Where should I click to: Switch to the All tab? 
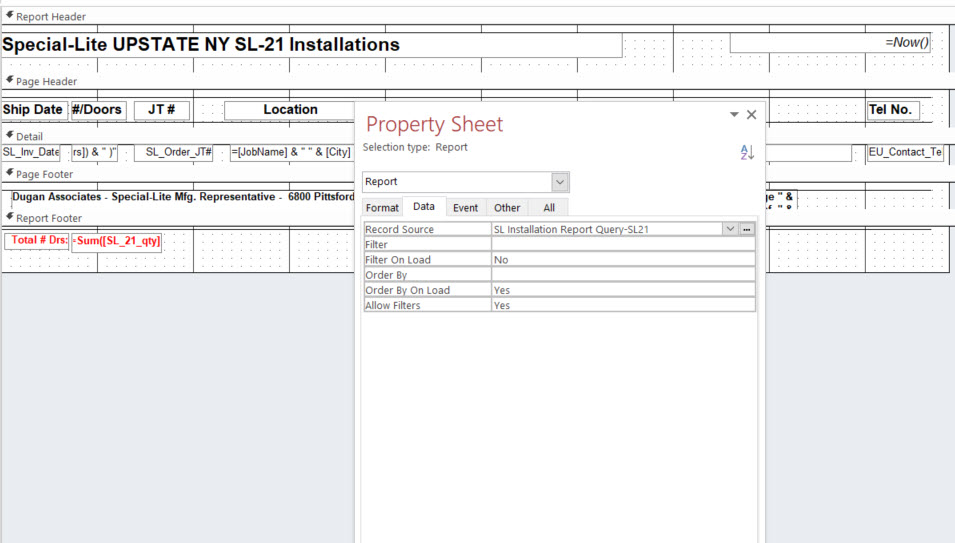pos(549,208)
